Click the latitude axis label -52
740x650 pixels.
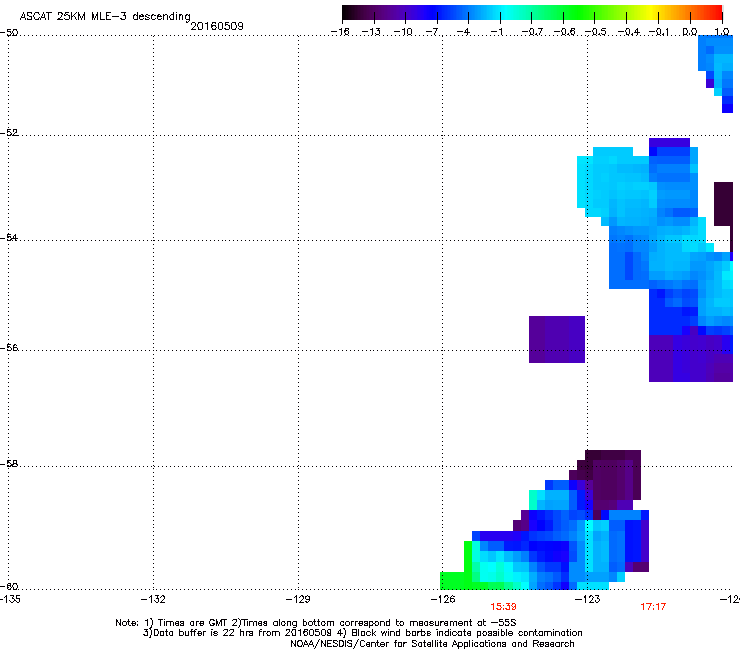coord(9,133)
